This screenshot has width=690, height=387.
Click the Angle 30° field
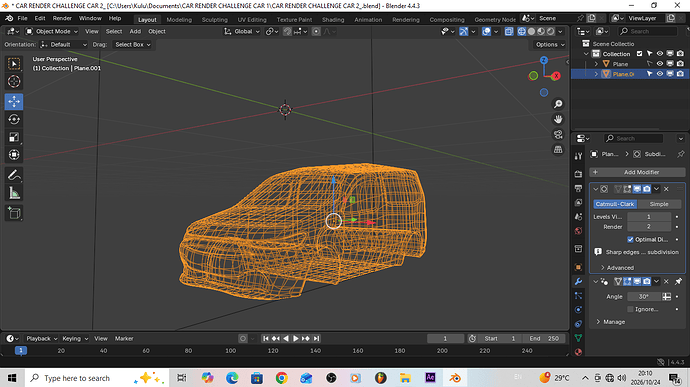(644, 297)
